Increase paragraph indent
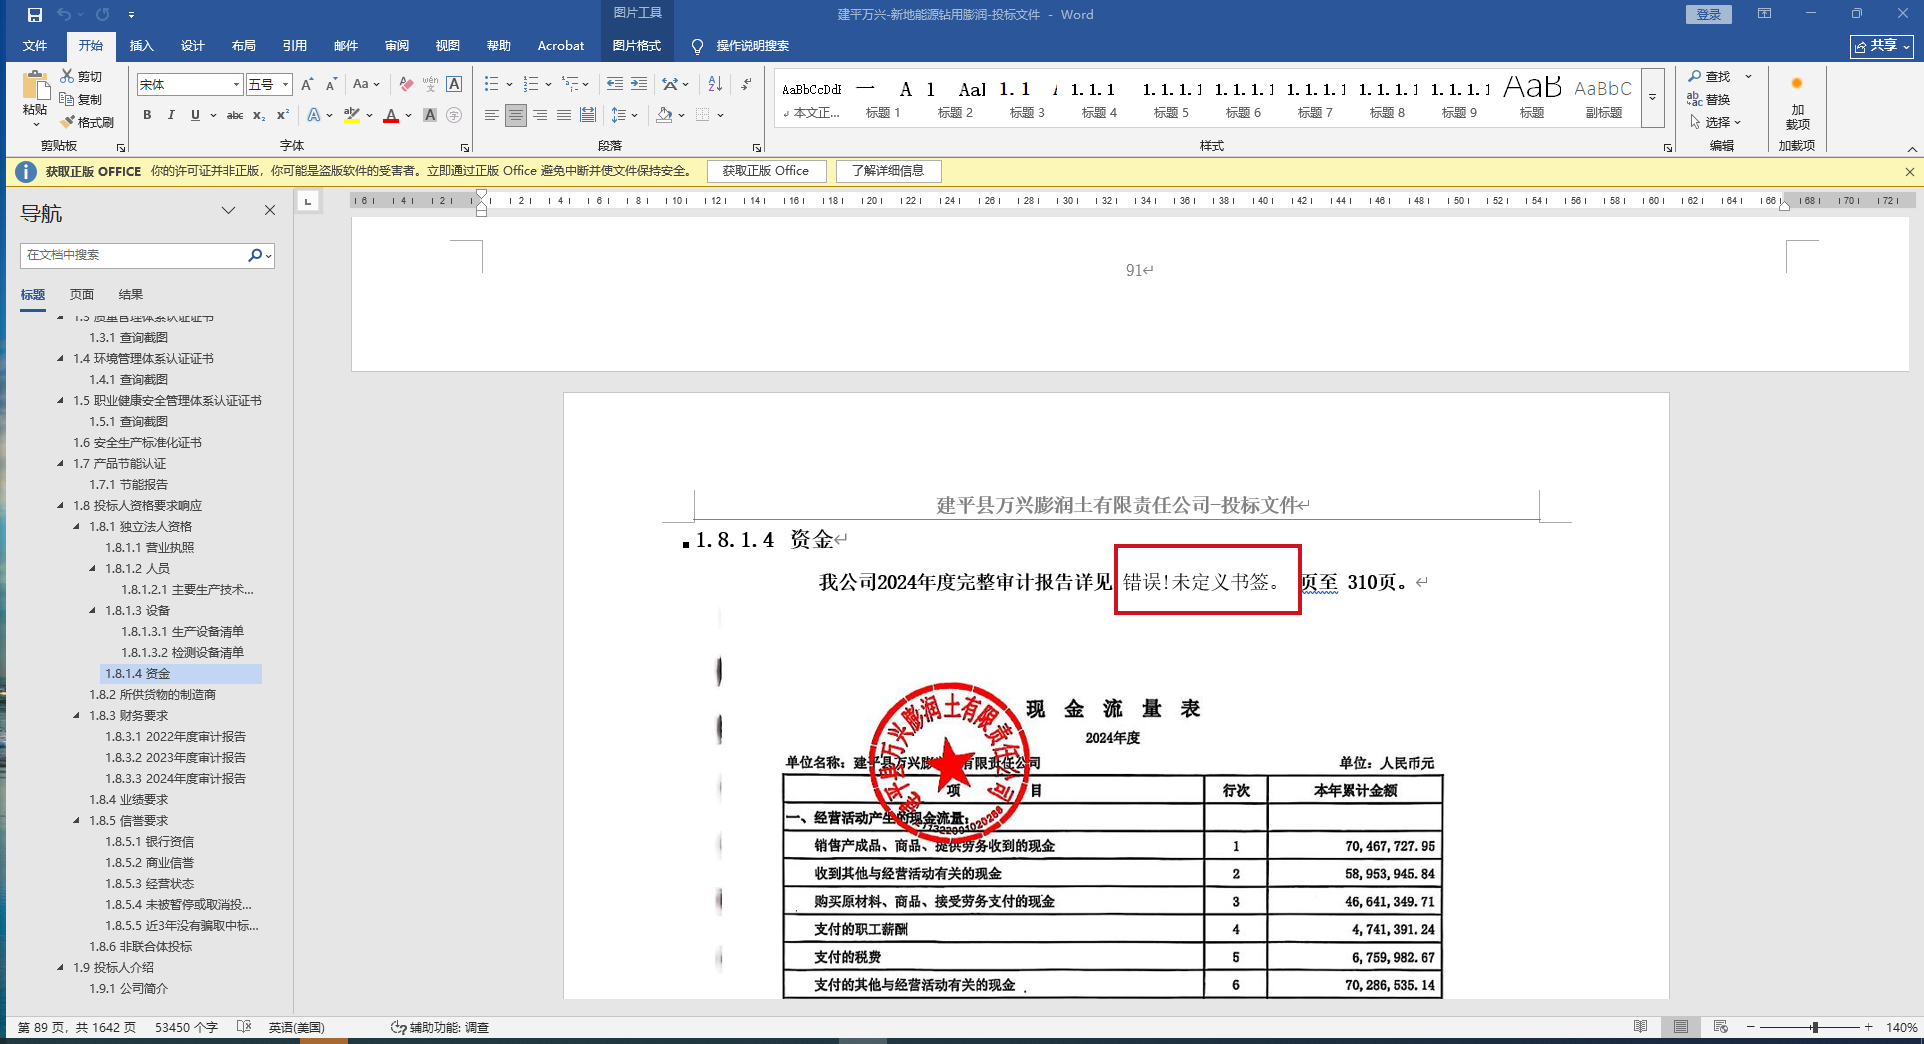Screen dimensions: 1924x1044 [x=639, y=84]
